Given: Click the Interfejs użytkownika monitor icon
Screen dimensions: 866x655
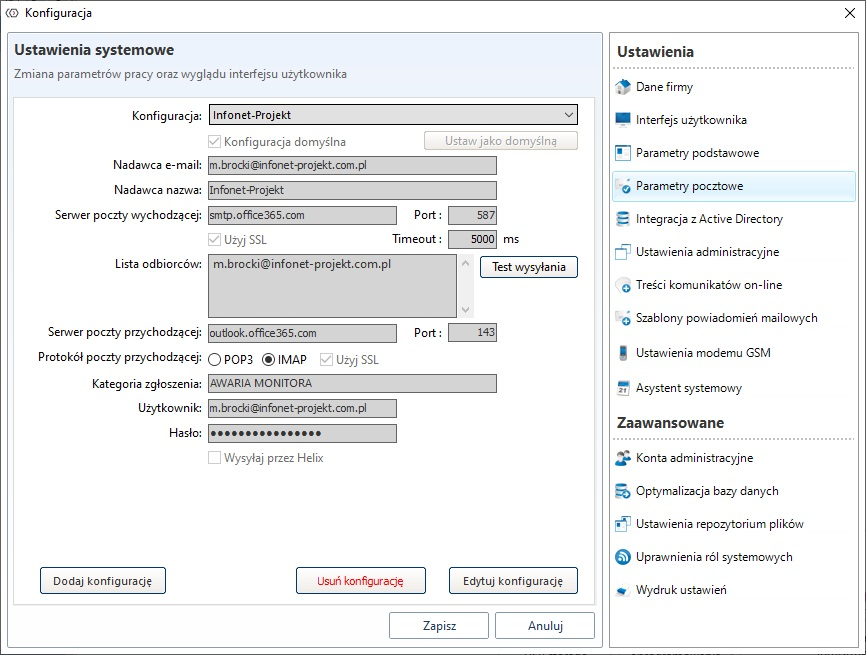Looking at the screenshot, I should point(623,120).
